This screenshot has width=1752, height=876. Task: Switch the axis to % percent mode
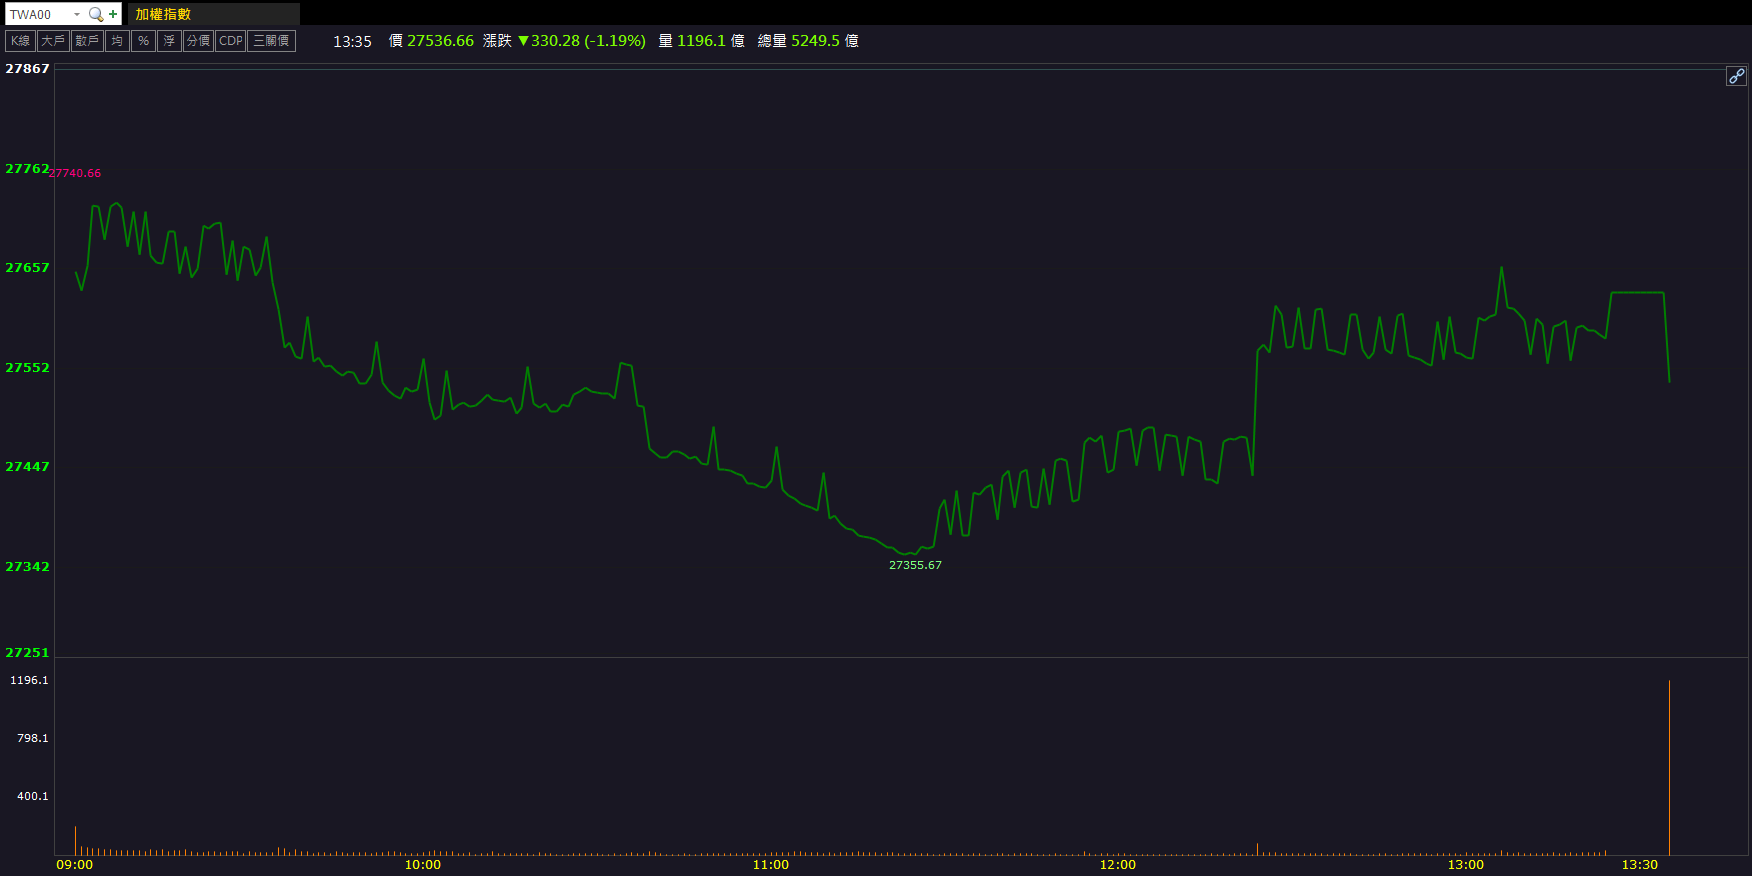pos(143,41)
